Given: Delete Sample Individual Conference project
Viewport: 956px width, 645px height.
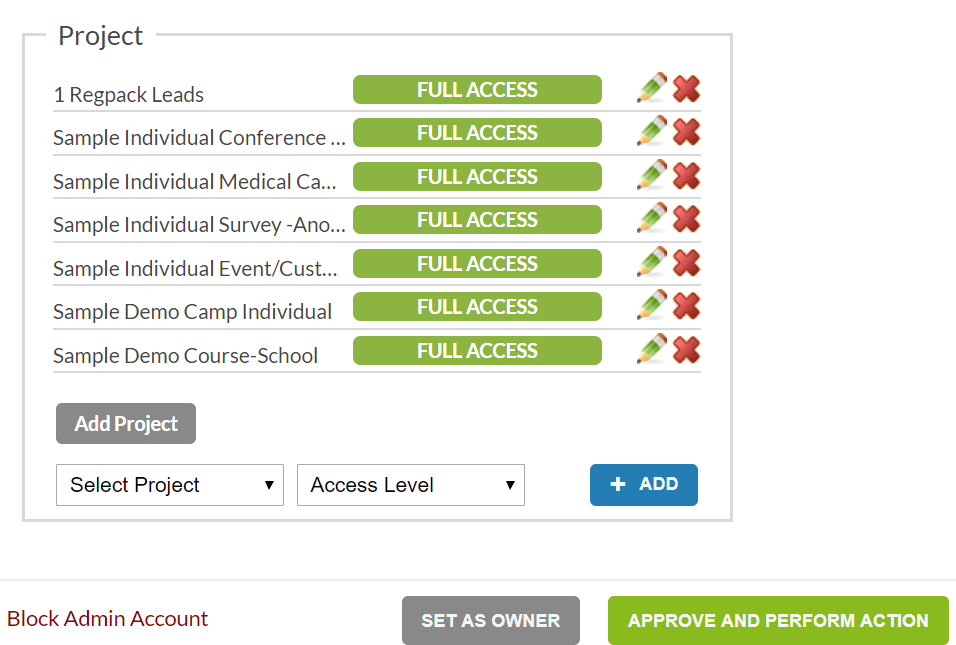Looking at the screenshot, I should click(686, 132).
